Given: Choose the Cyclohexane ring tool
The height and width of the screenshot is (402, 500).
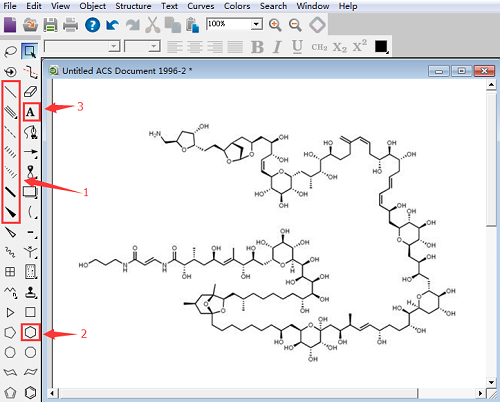Looking at the screenshot, I should (x=31, y=332).
